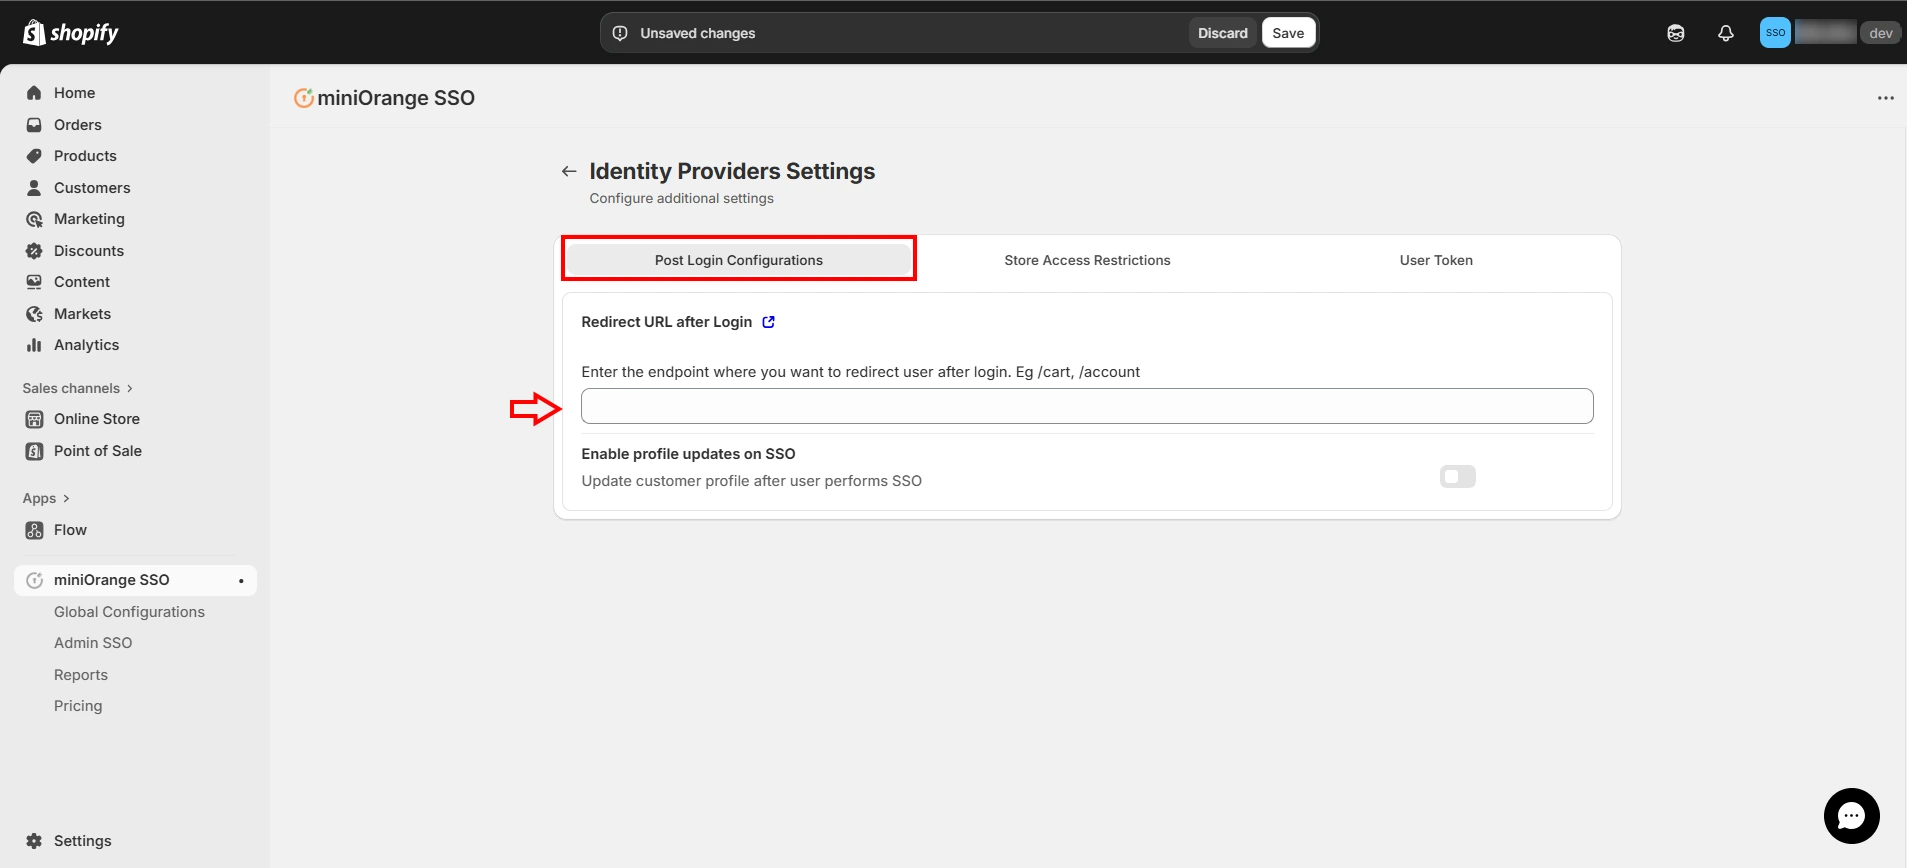Open the SSO account avatar menu
This screenshot has height=868, width=1907.
[x=1775, y=32]
